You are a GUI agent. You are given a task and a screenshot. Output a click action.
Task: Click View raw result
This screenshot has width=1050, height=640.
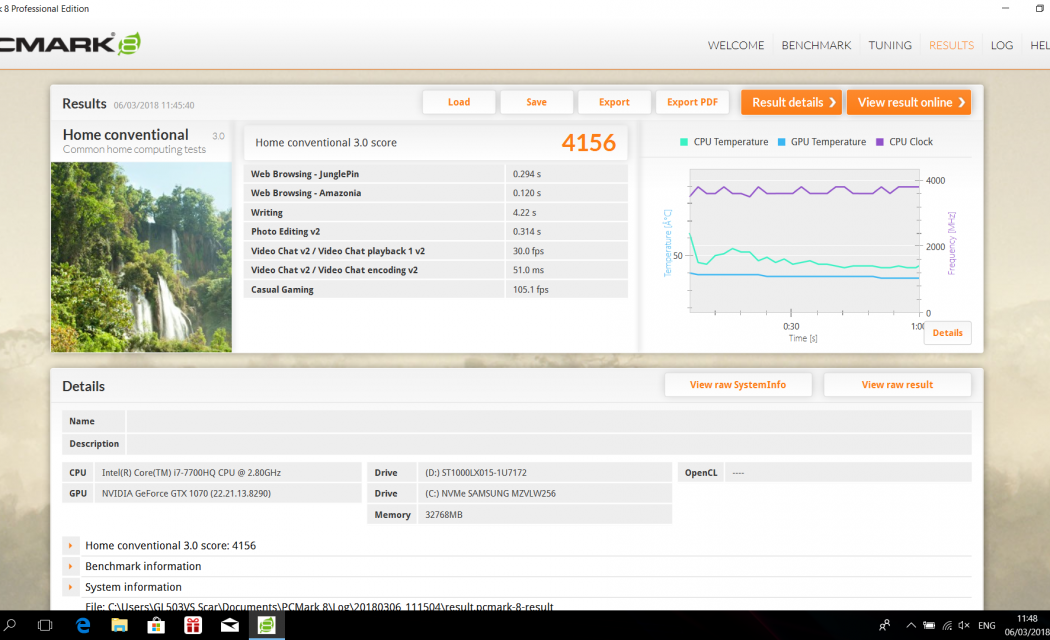tap(897, 385)
